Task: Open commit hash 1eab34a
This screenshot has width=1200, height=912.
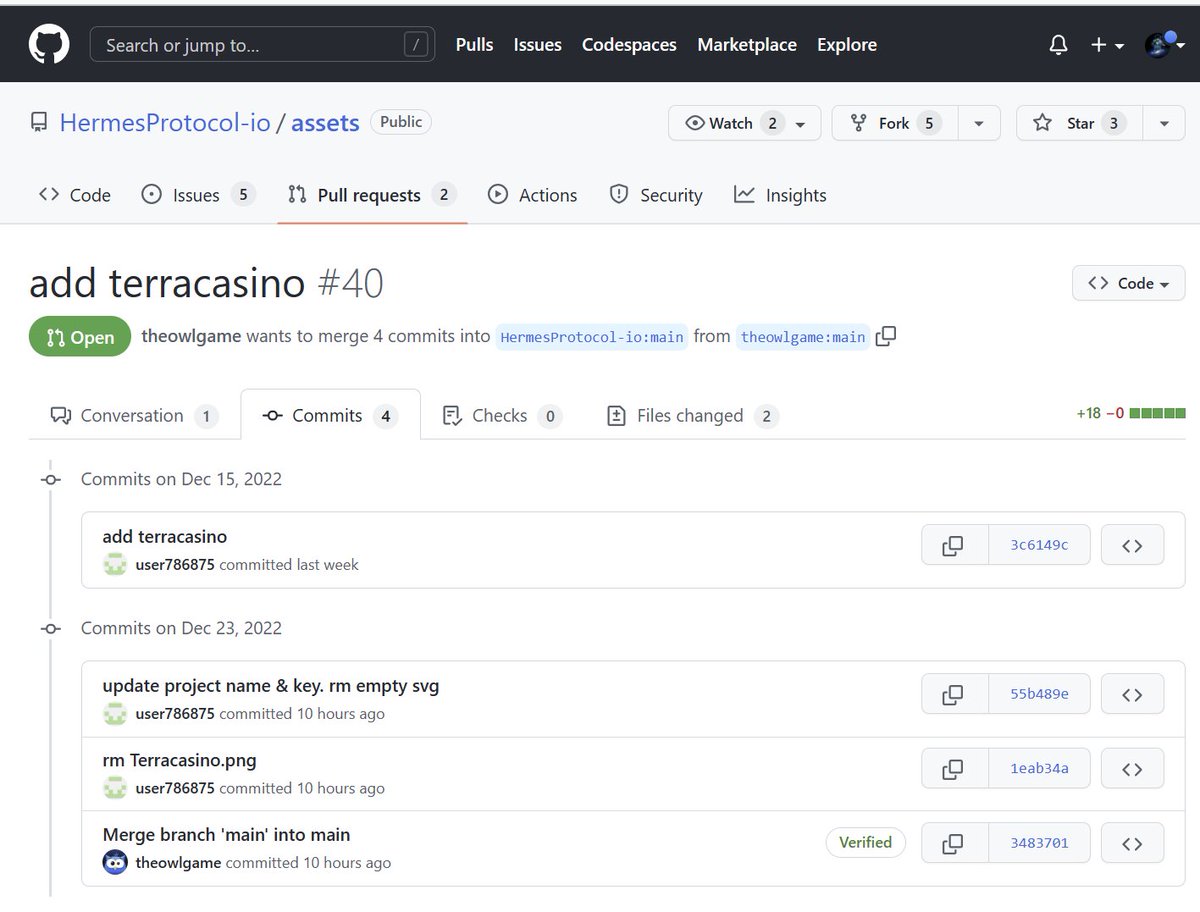Action: [x=1039, y=768]
